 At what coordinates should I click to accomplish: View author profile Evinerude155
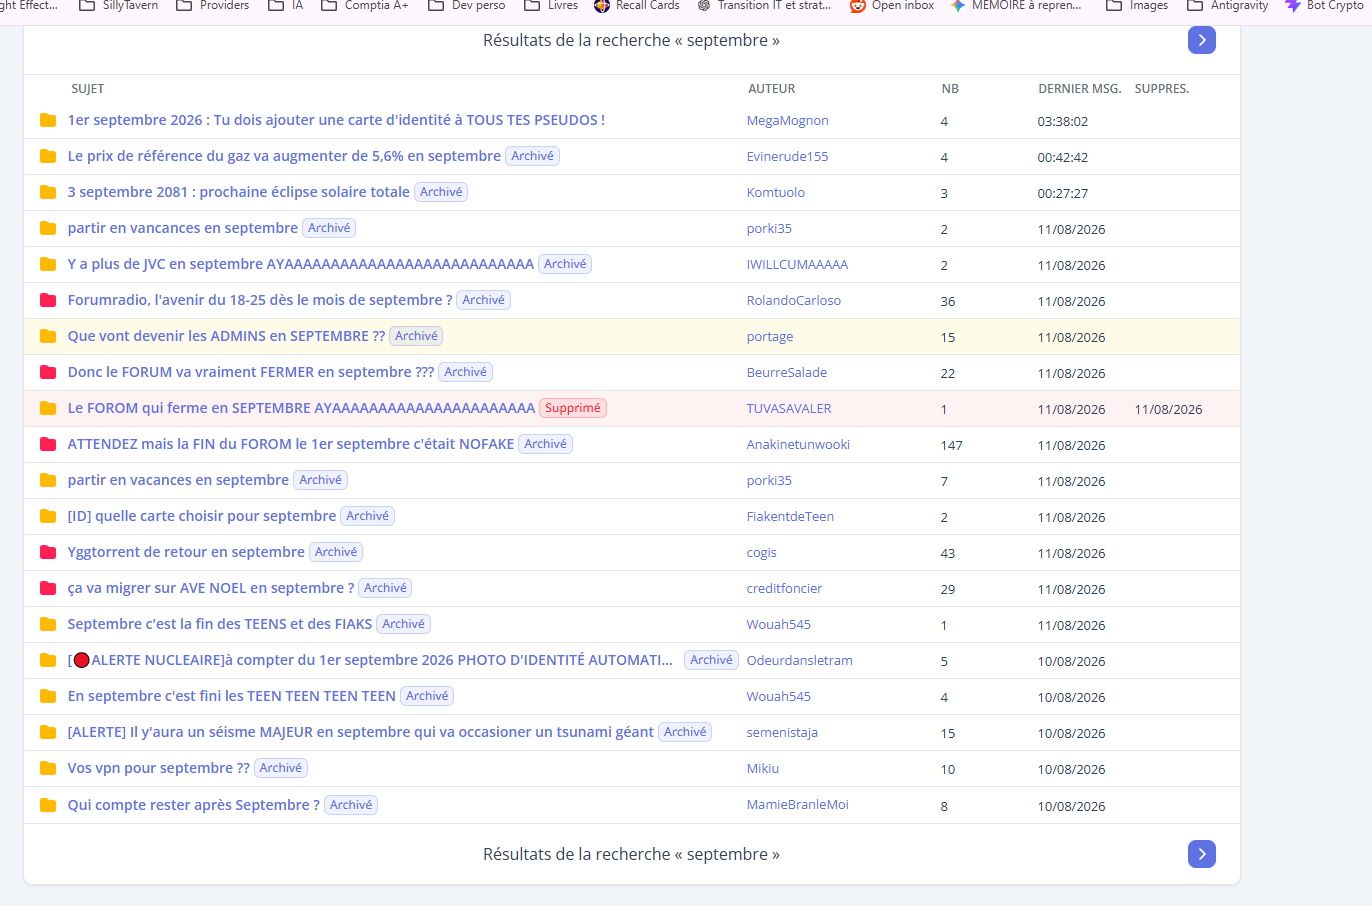[788, 157]
